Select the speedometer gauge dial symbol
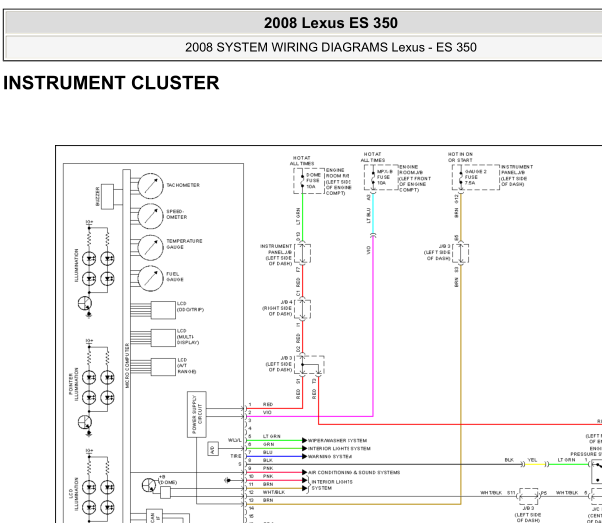Viewport: 602px width, 523px height. 150,216
